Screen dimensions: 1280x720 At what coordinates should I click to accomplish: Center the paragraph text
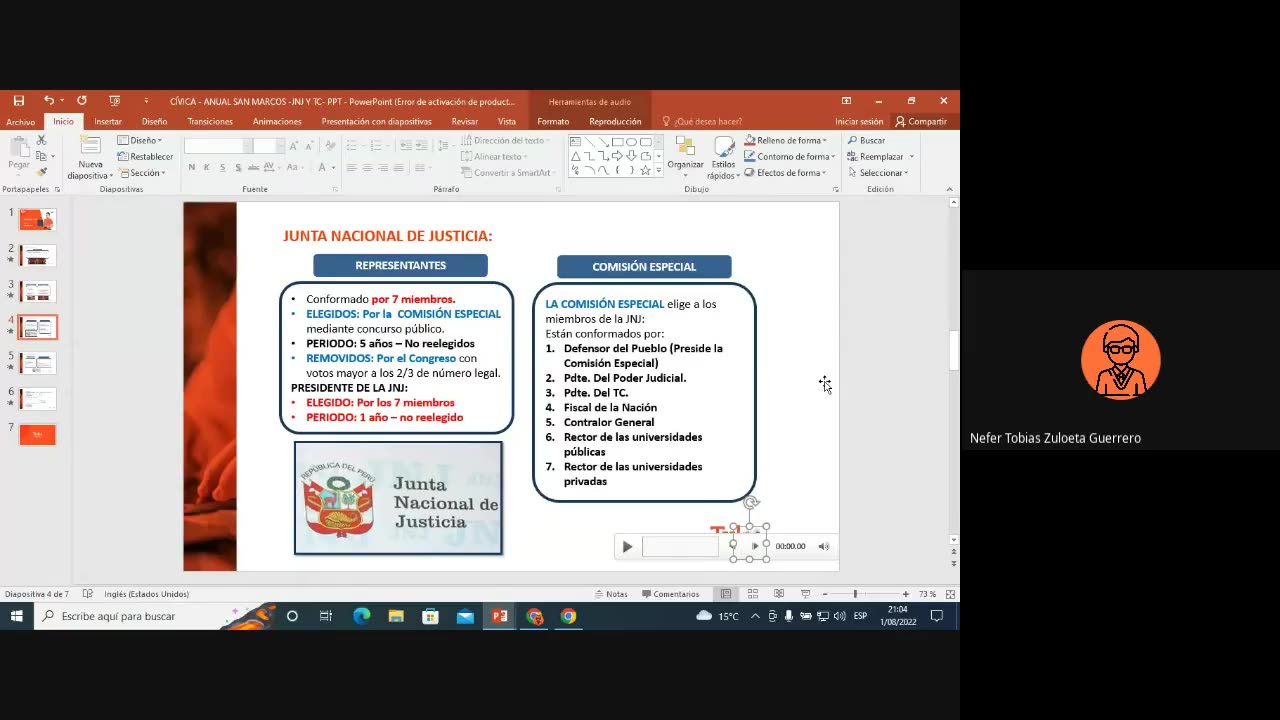tap(367, 168)
